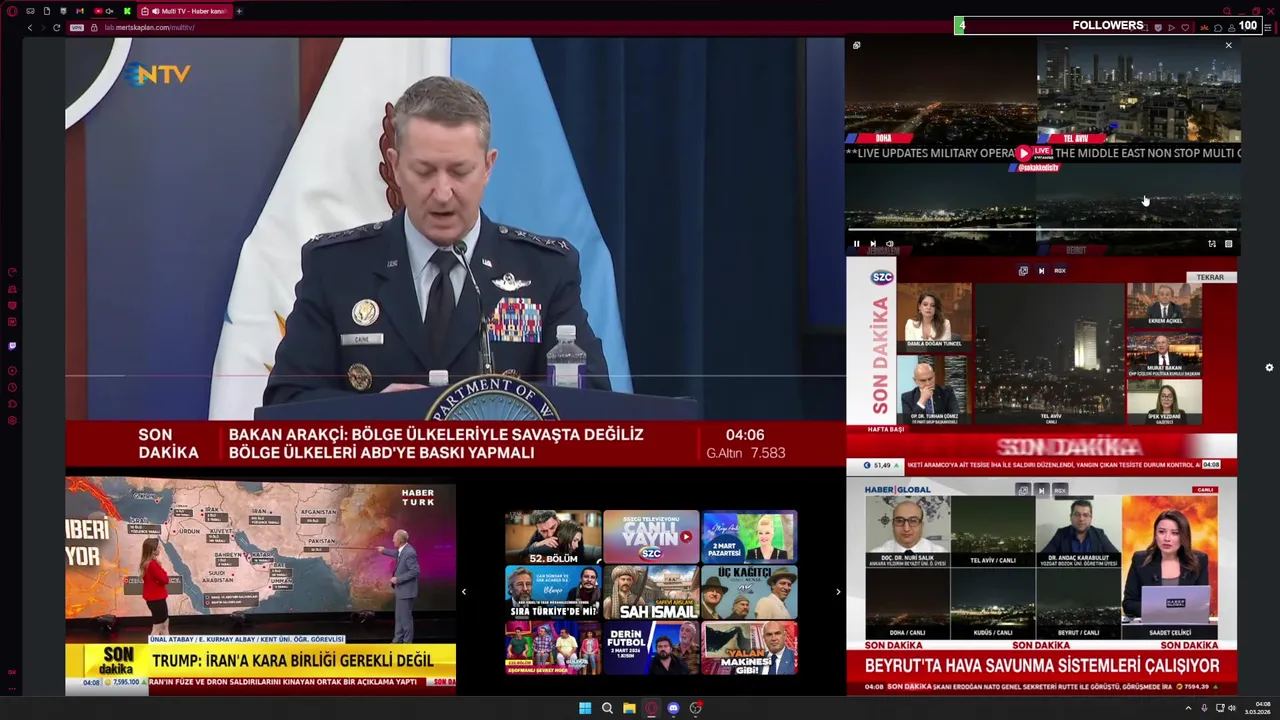Expand hidden system tray icons
Screen dimensions: 1280x720
pyautogui.click(x=1188, y=708)
